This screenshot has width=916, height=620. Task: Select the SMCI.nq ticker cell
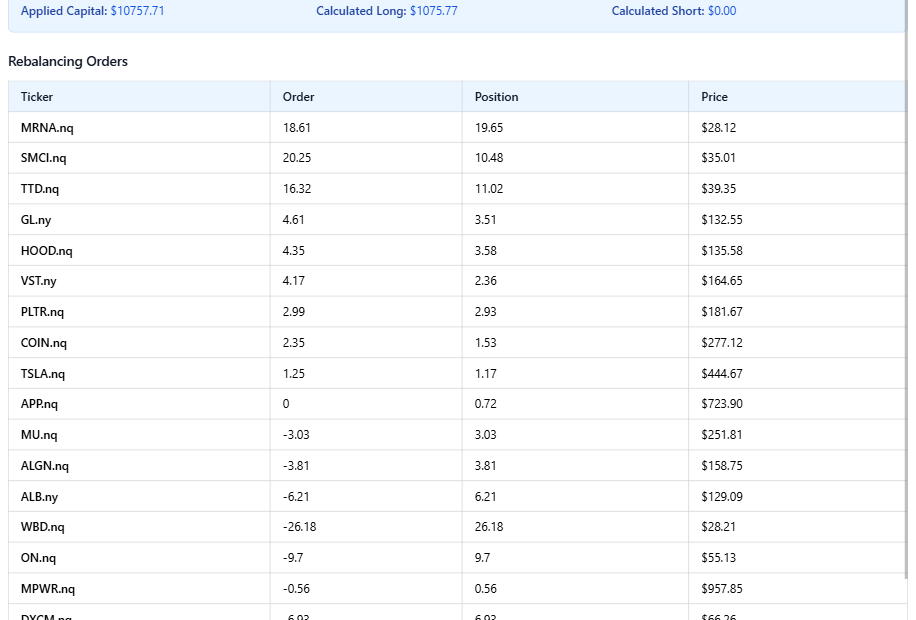(44, 158)
